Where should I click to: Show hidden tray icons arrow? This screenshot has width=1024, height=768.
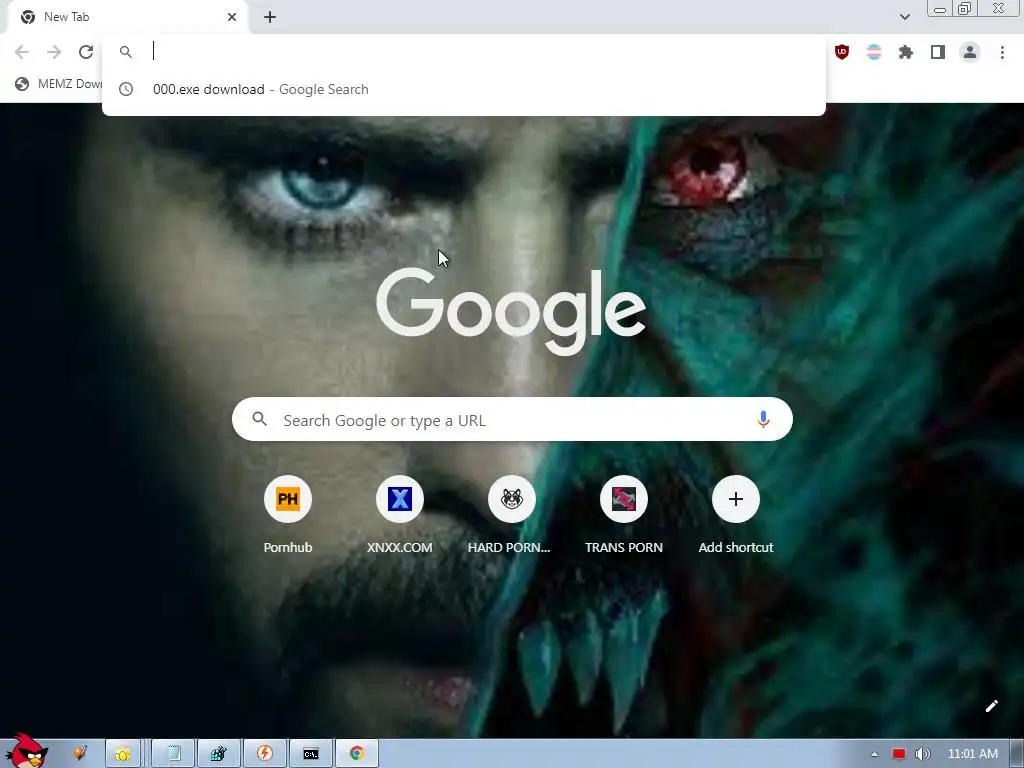[874, 754]
